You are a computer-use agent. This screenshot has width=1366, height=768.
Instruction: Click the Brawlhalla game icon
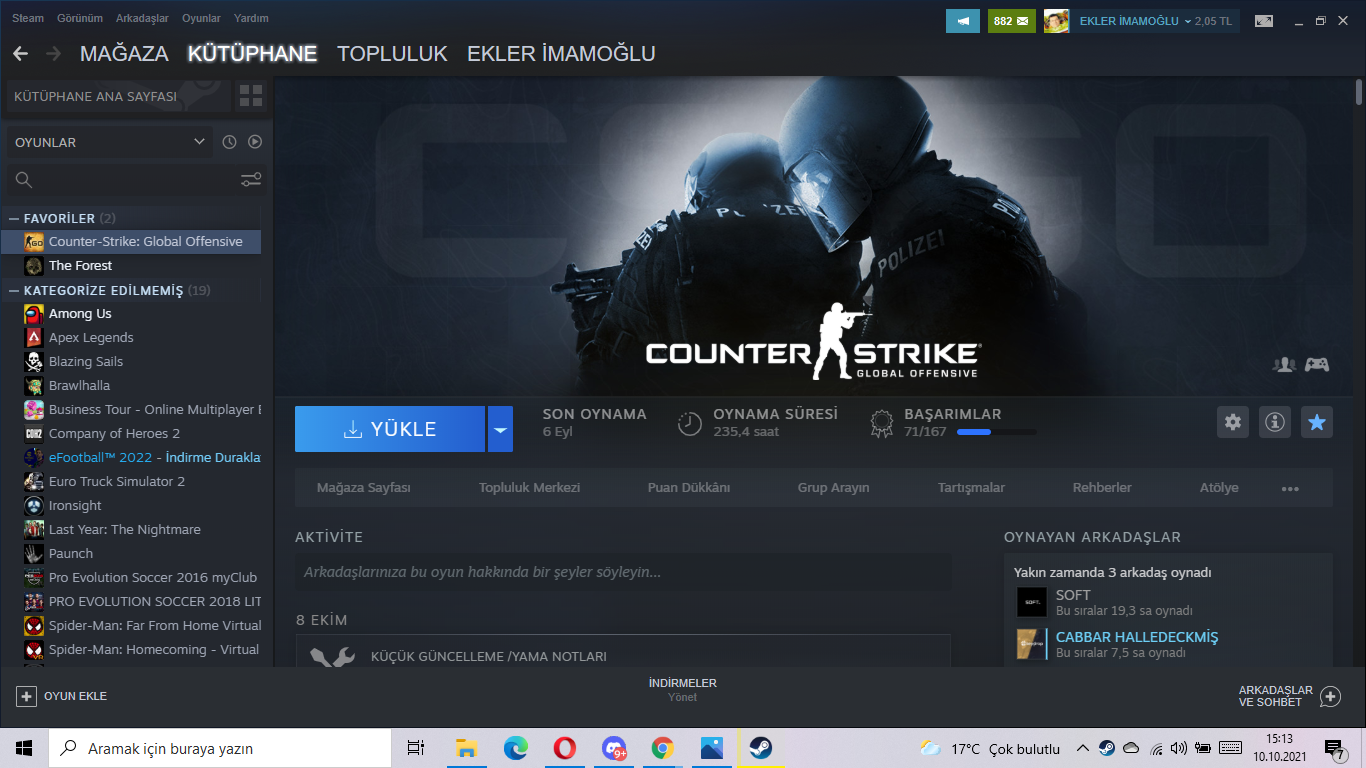click(x=34, y=385)
